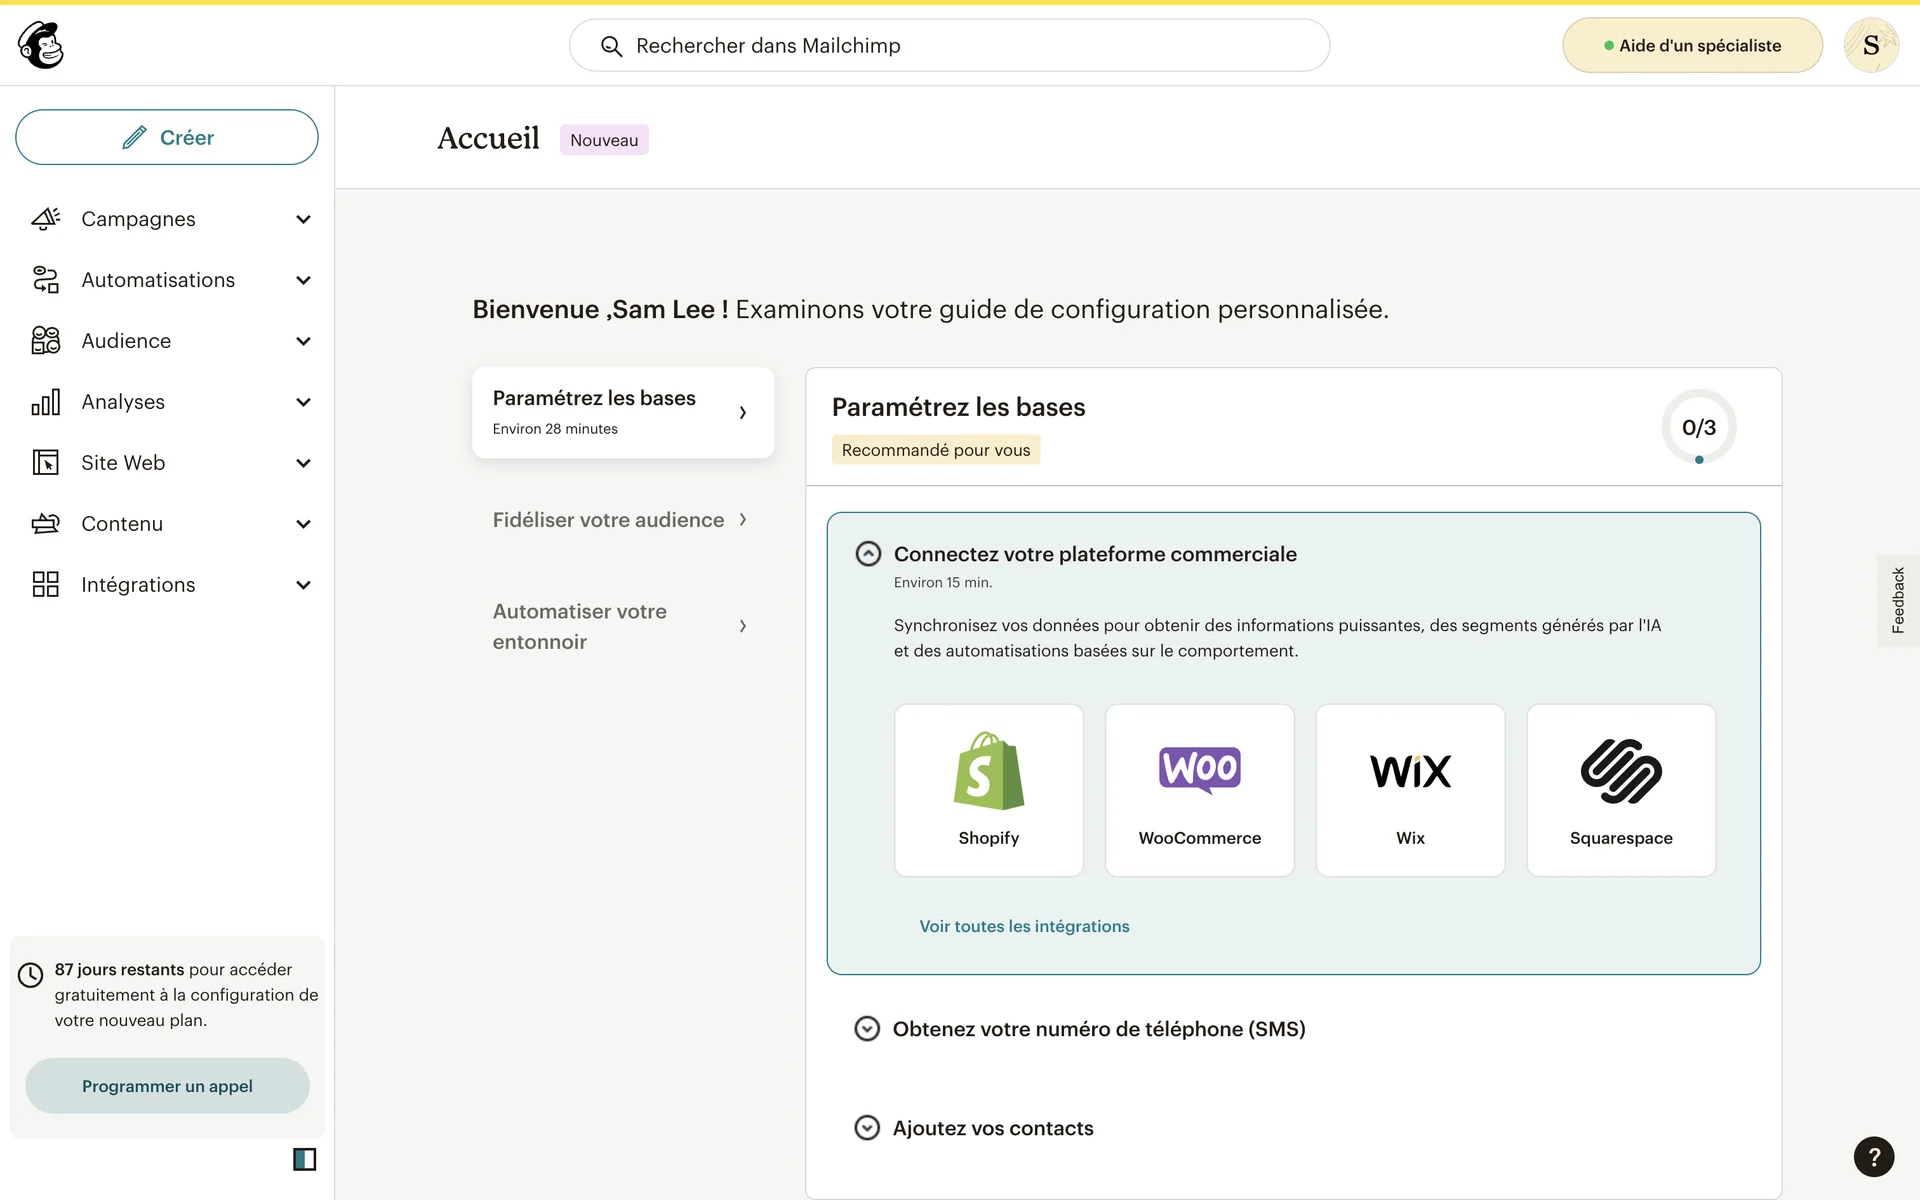
Task: Click the Programmer un appel button
Action: pyautogui.click(x=167, y=1086)
